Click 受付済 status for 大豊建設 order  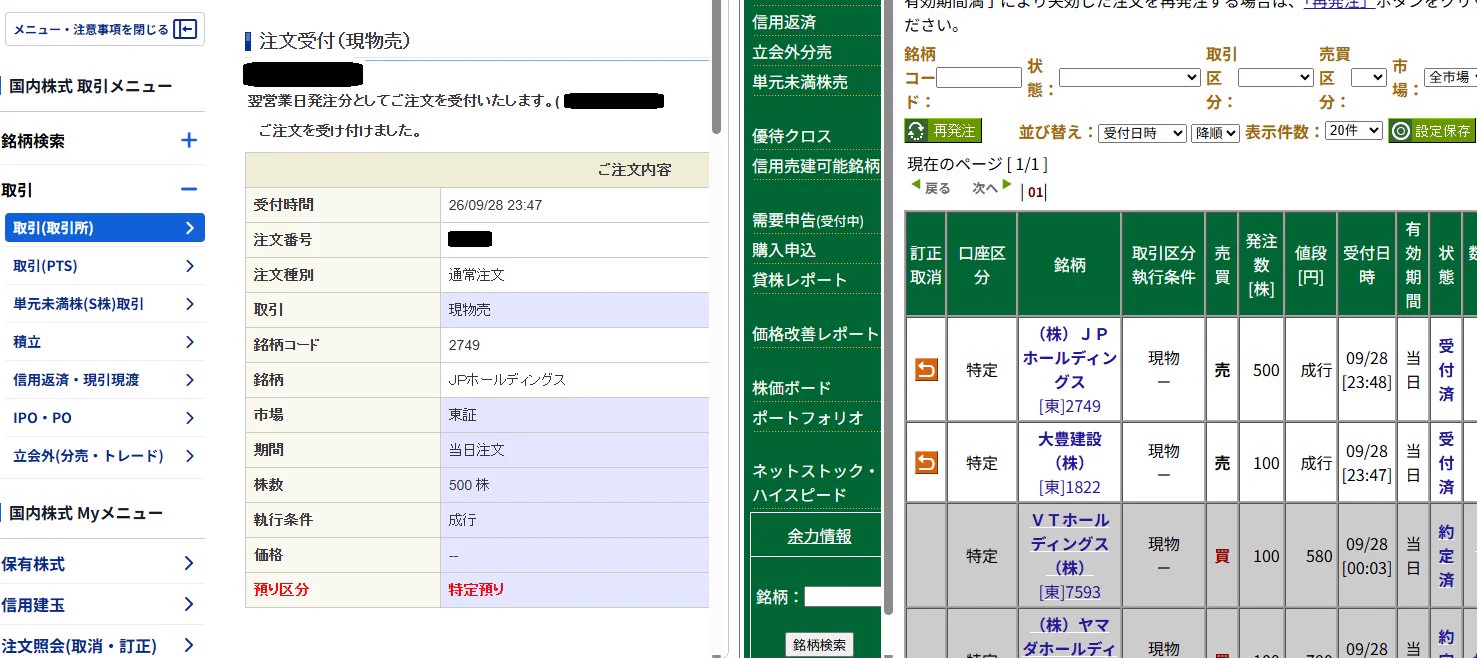point(1446,463)
